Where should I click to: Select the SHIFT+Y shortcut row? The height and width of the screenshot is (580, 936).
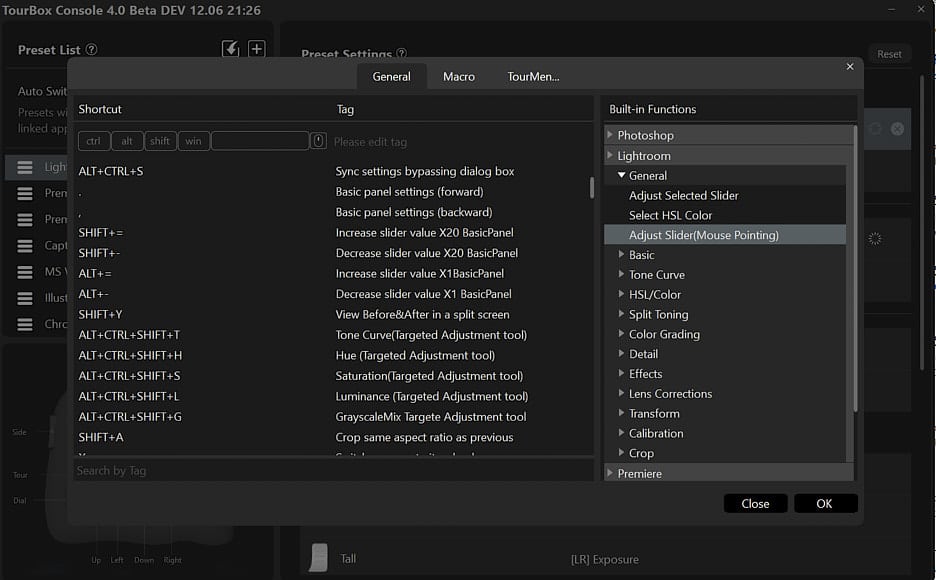332,314
